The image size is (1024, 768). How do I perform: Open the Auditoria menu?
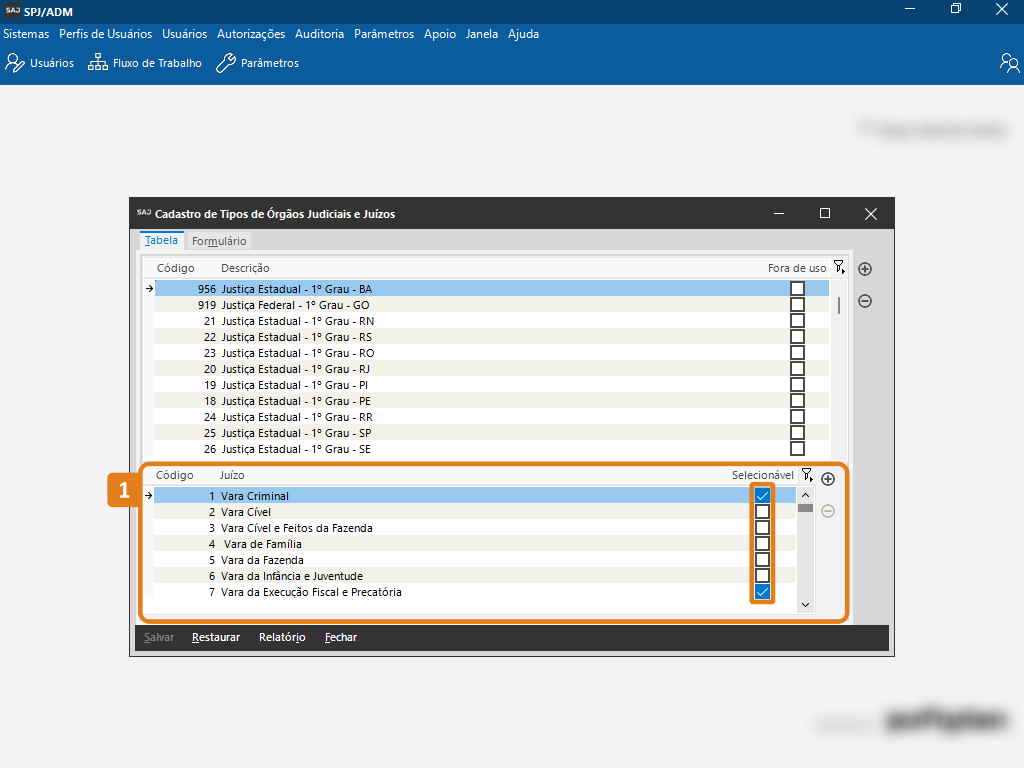click(x=319, y=34)
